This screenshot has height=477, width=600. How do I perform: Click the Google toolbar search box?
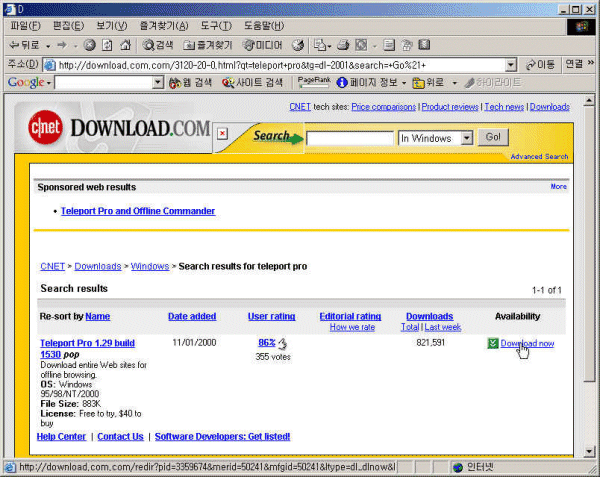104,82
